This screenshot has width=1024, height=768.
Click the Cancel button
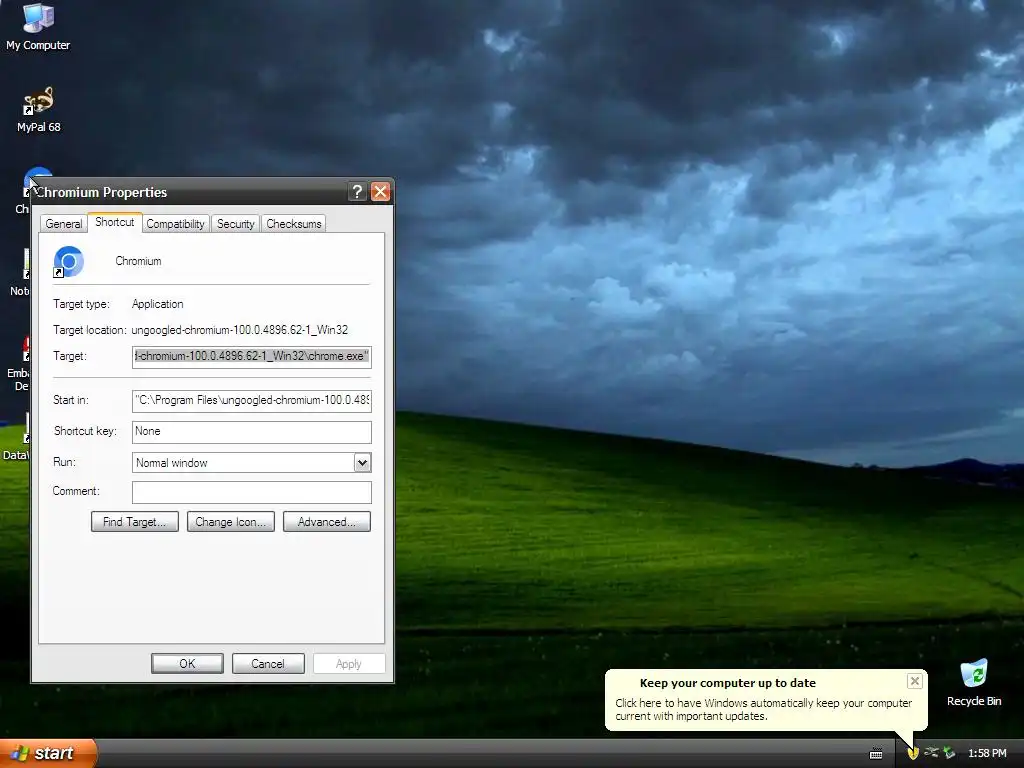tap(268, 663)
